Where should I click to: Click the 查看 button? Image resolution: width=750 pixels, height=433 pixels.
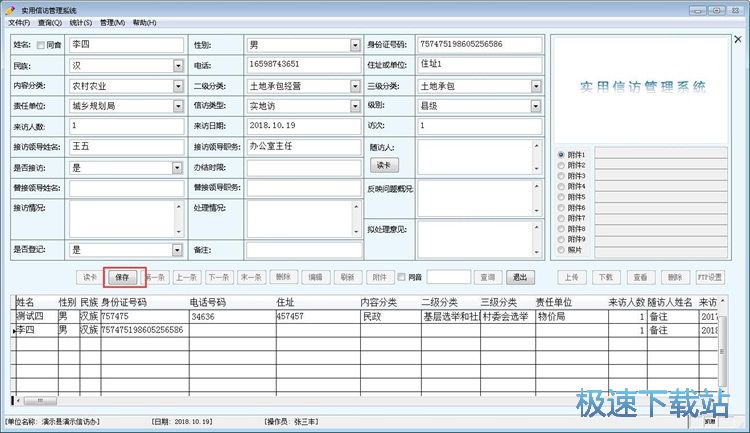[x=640, y=277]
